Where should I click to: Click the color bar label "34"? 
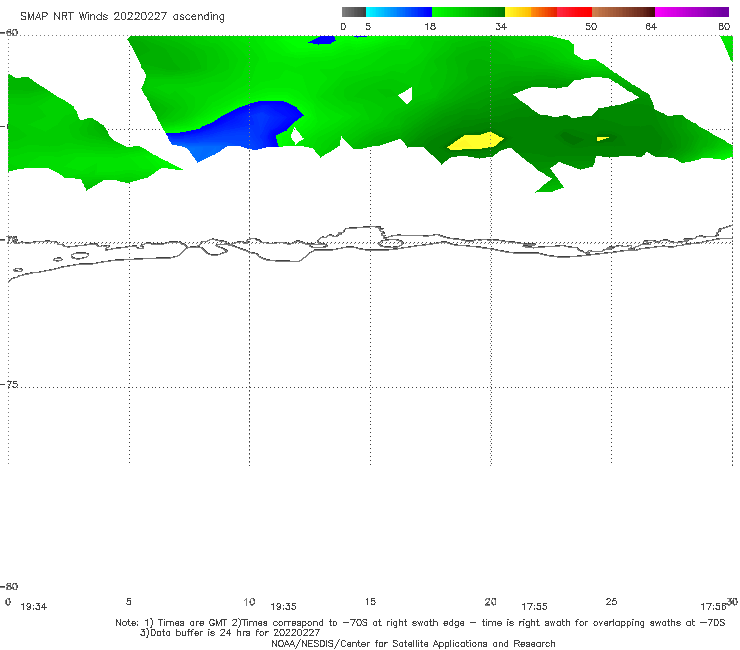coord(501,26)
